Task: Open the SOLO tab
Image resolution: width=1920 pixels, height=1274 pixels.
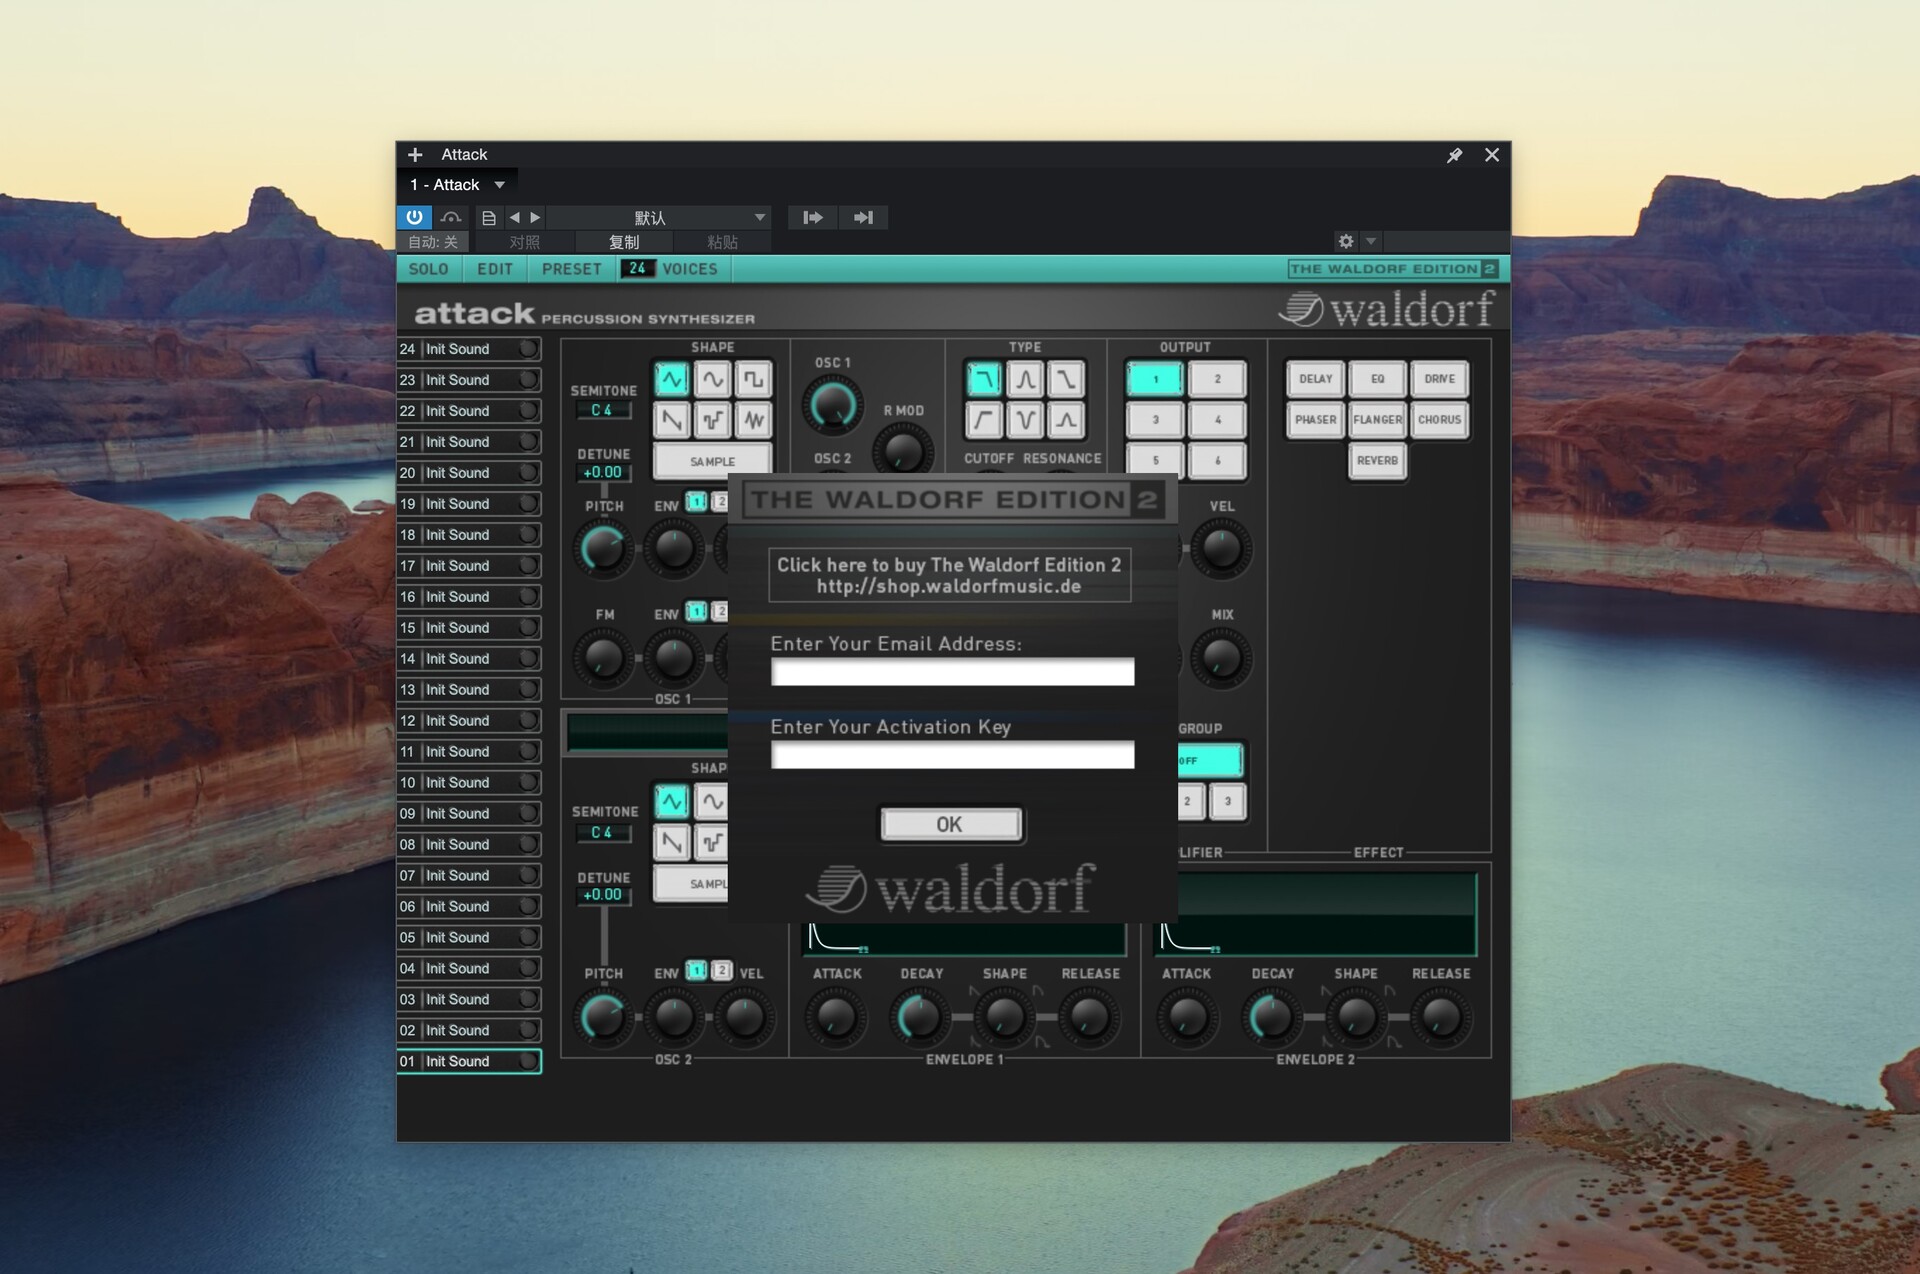Action: [x=428, y=269]
